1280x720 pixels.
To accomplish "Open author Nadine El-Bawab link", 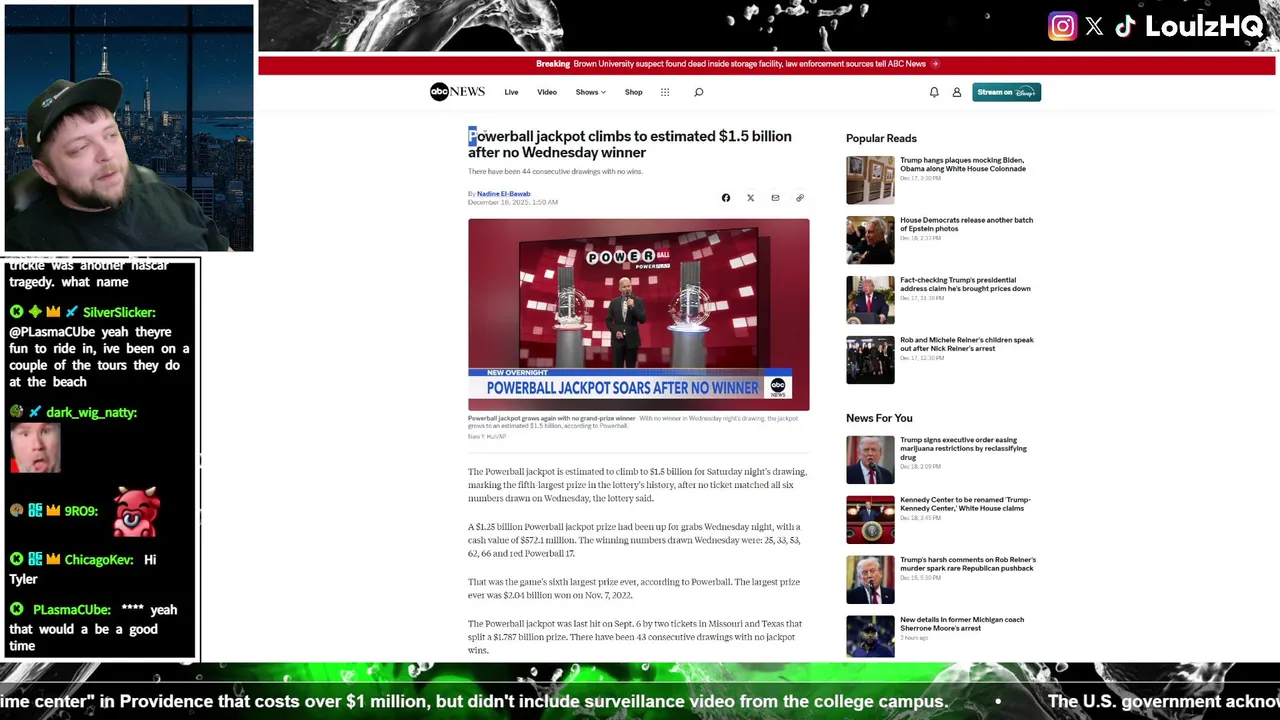I will pos(503,194).
